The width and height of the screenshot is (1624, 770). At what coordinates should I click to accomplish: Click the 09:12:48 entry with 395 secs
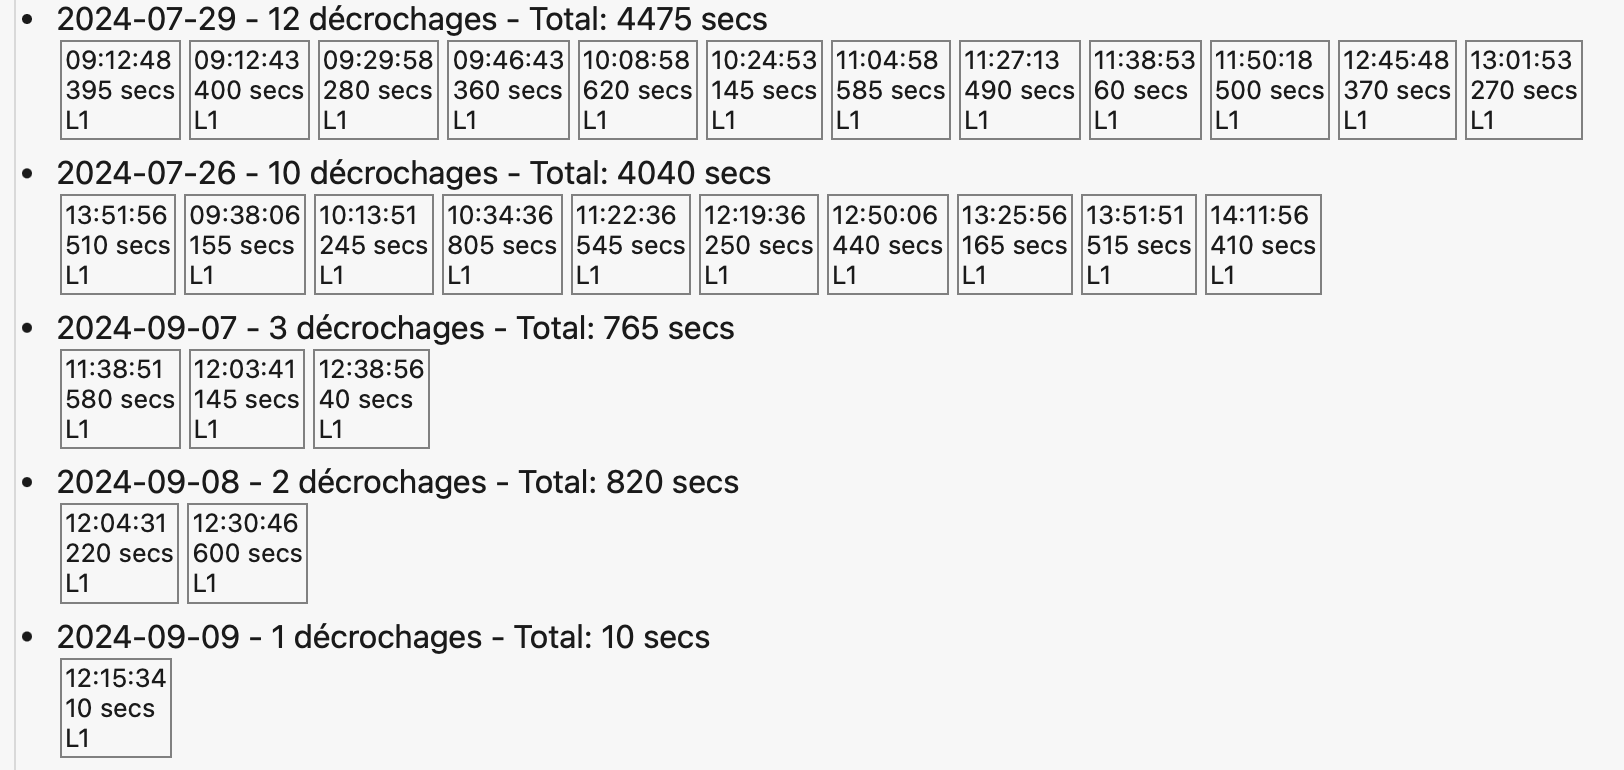click(x=120, y=90)
